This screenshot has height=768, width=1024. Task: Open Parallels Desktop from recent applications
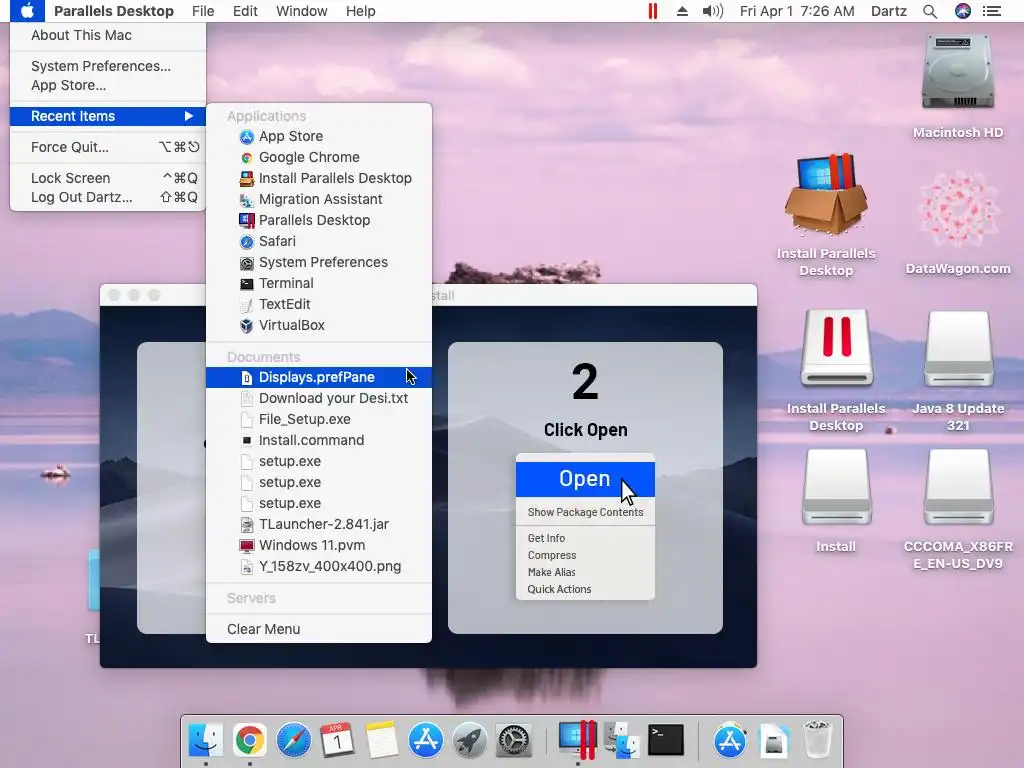pos(319,220)
